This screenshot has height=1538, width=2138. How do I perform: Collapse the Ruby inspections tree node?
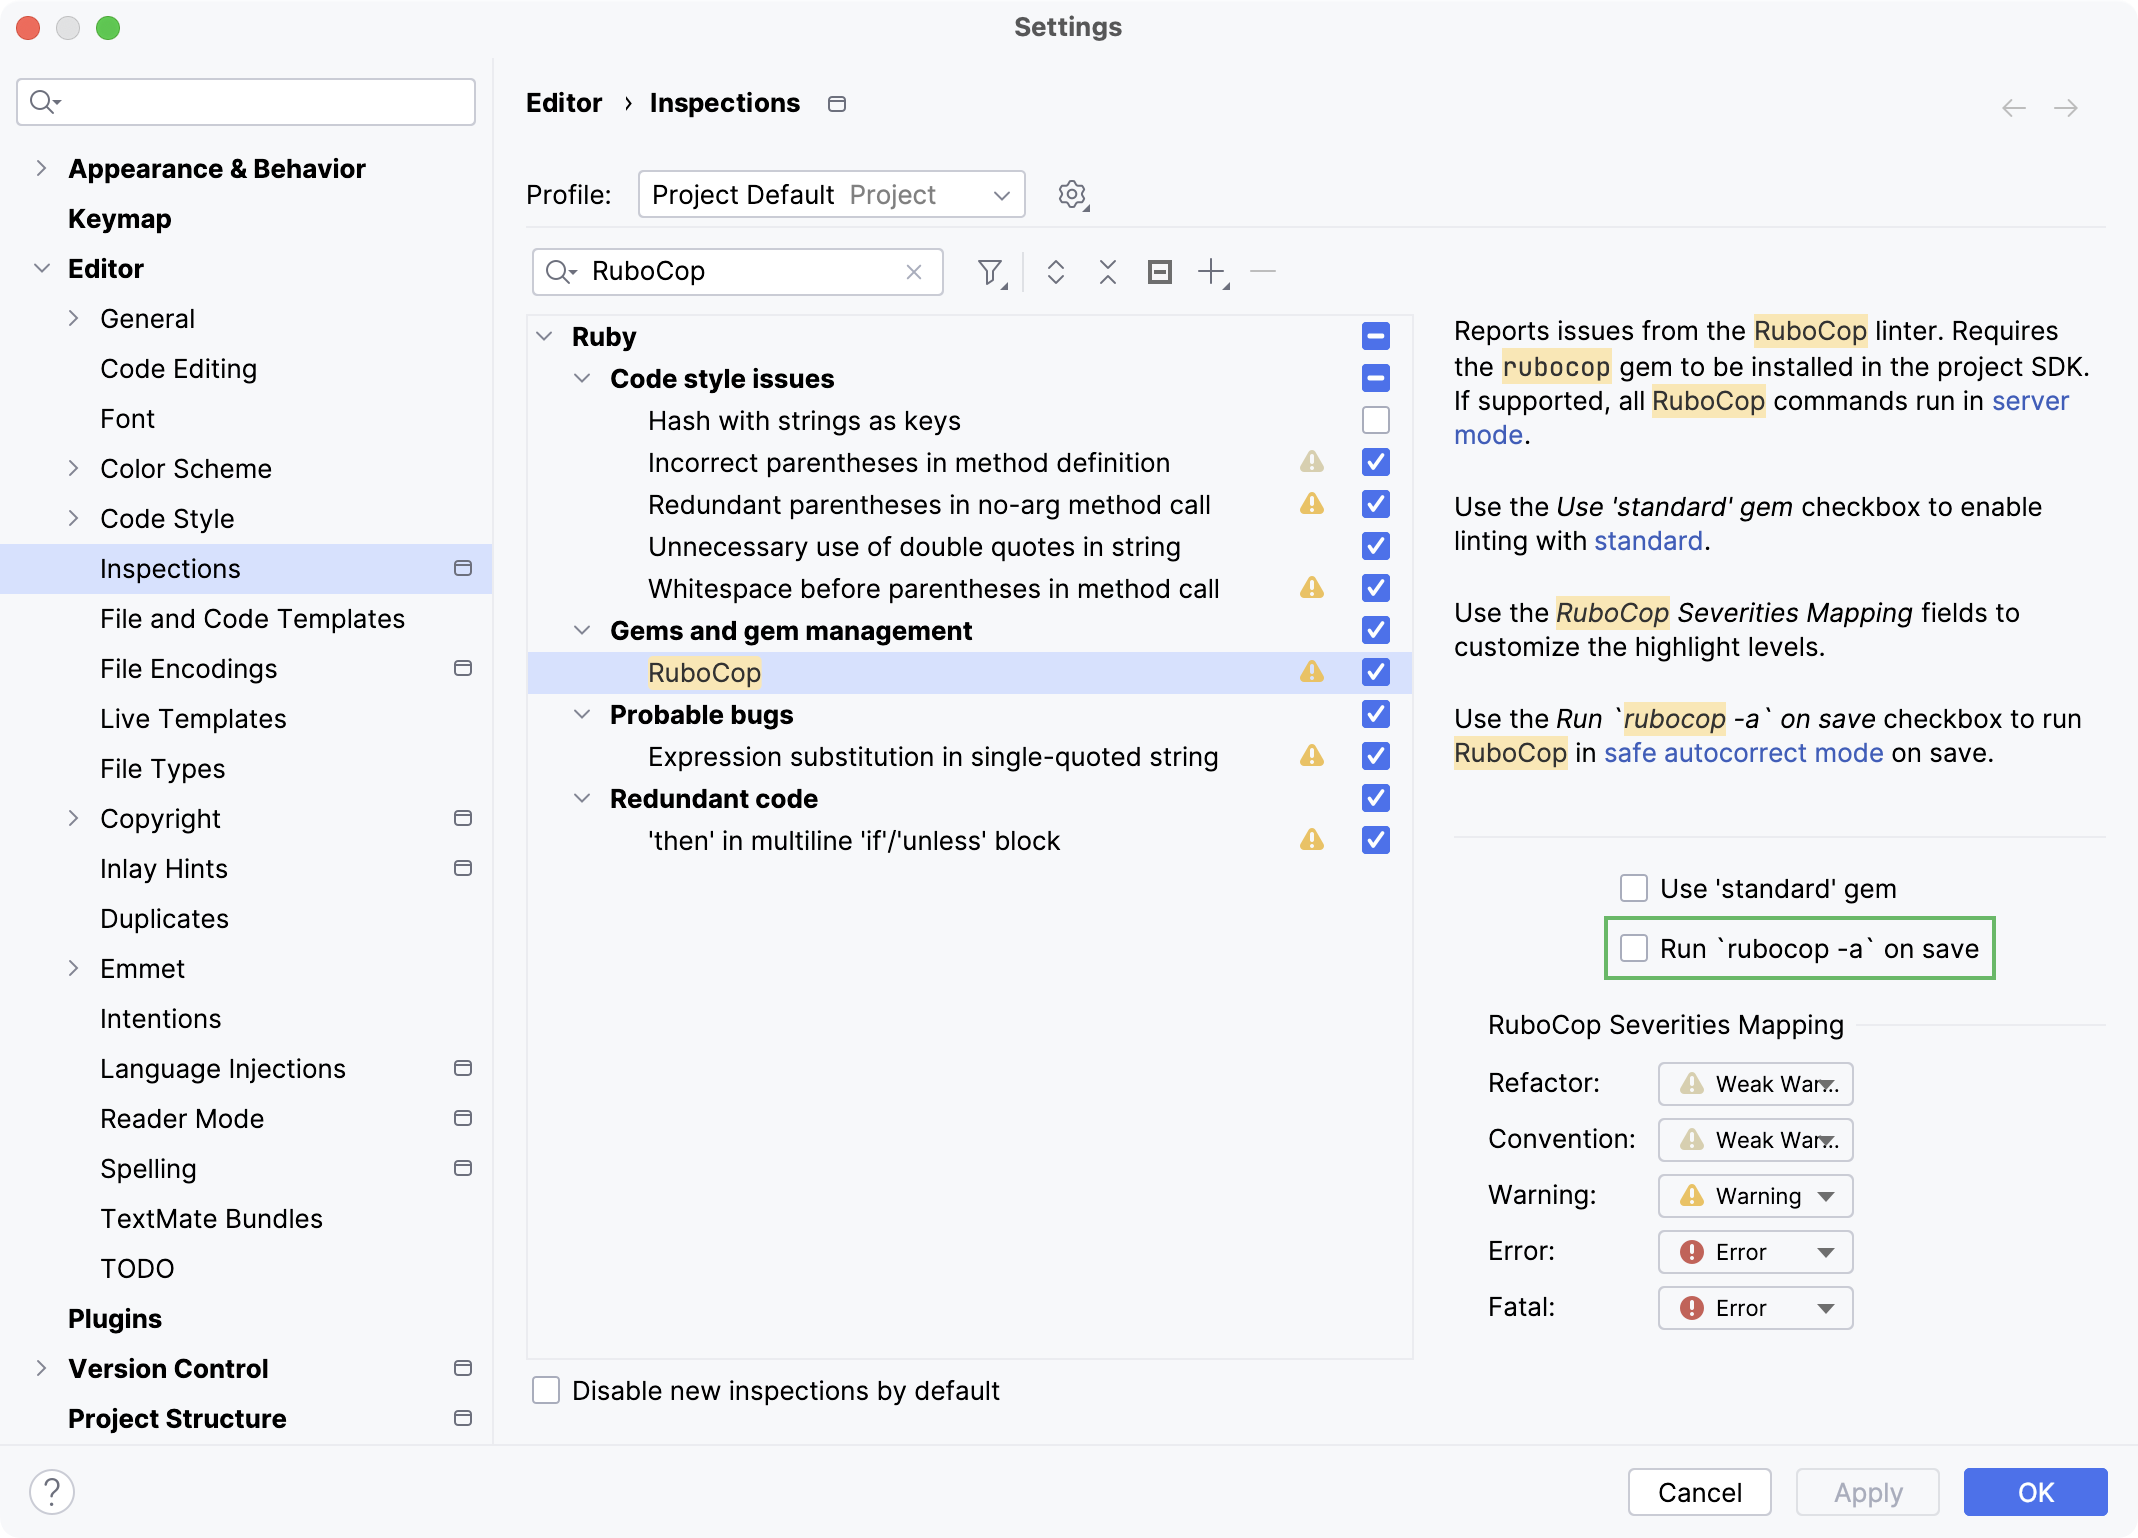click(x=544, y=336)
